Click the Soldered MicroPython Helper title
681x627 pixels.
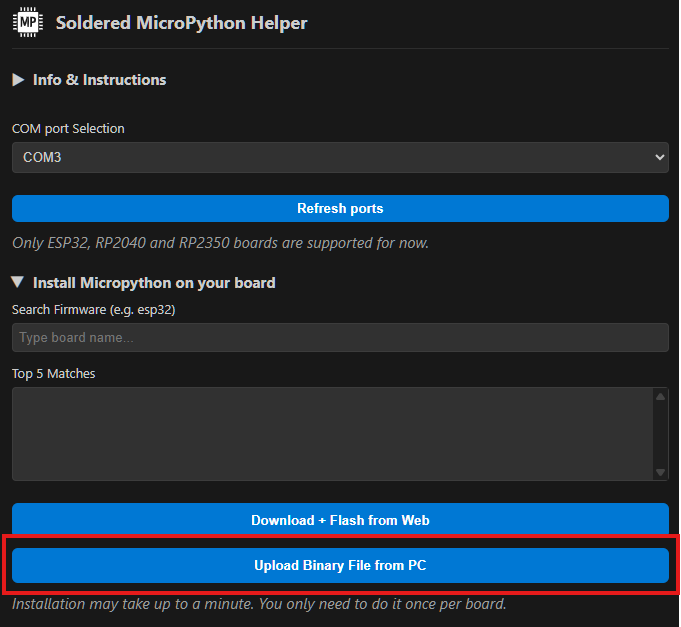pos(181,22)
